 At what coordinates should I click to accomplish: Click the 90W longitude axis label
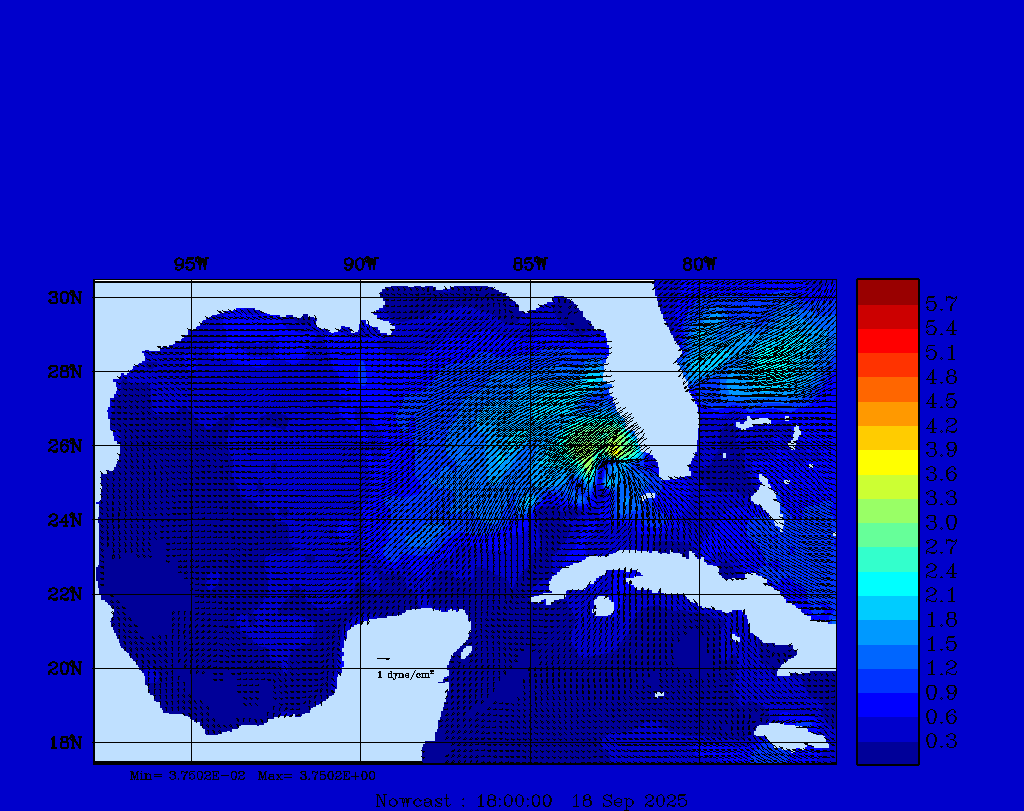point(361,265)
